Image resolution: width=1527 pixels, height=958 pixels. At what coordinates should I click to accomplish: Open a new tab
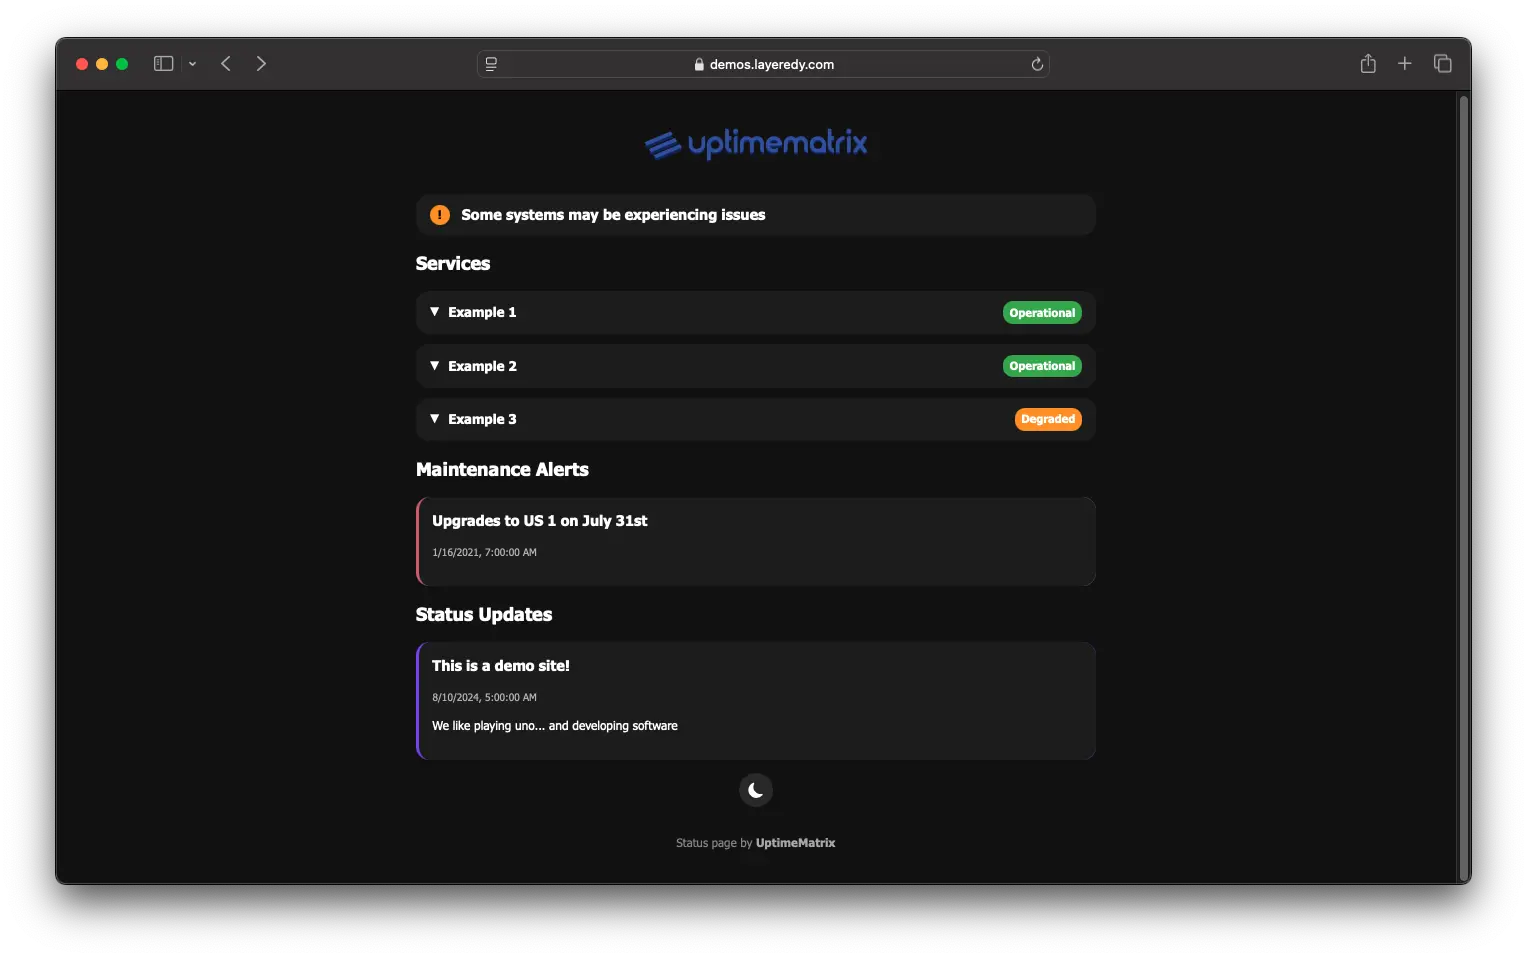coord(1405,64)
